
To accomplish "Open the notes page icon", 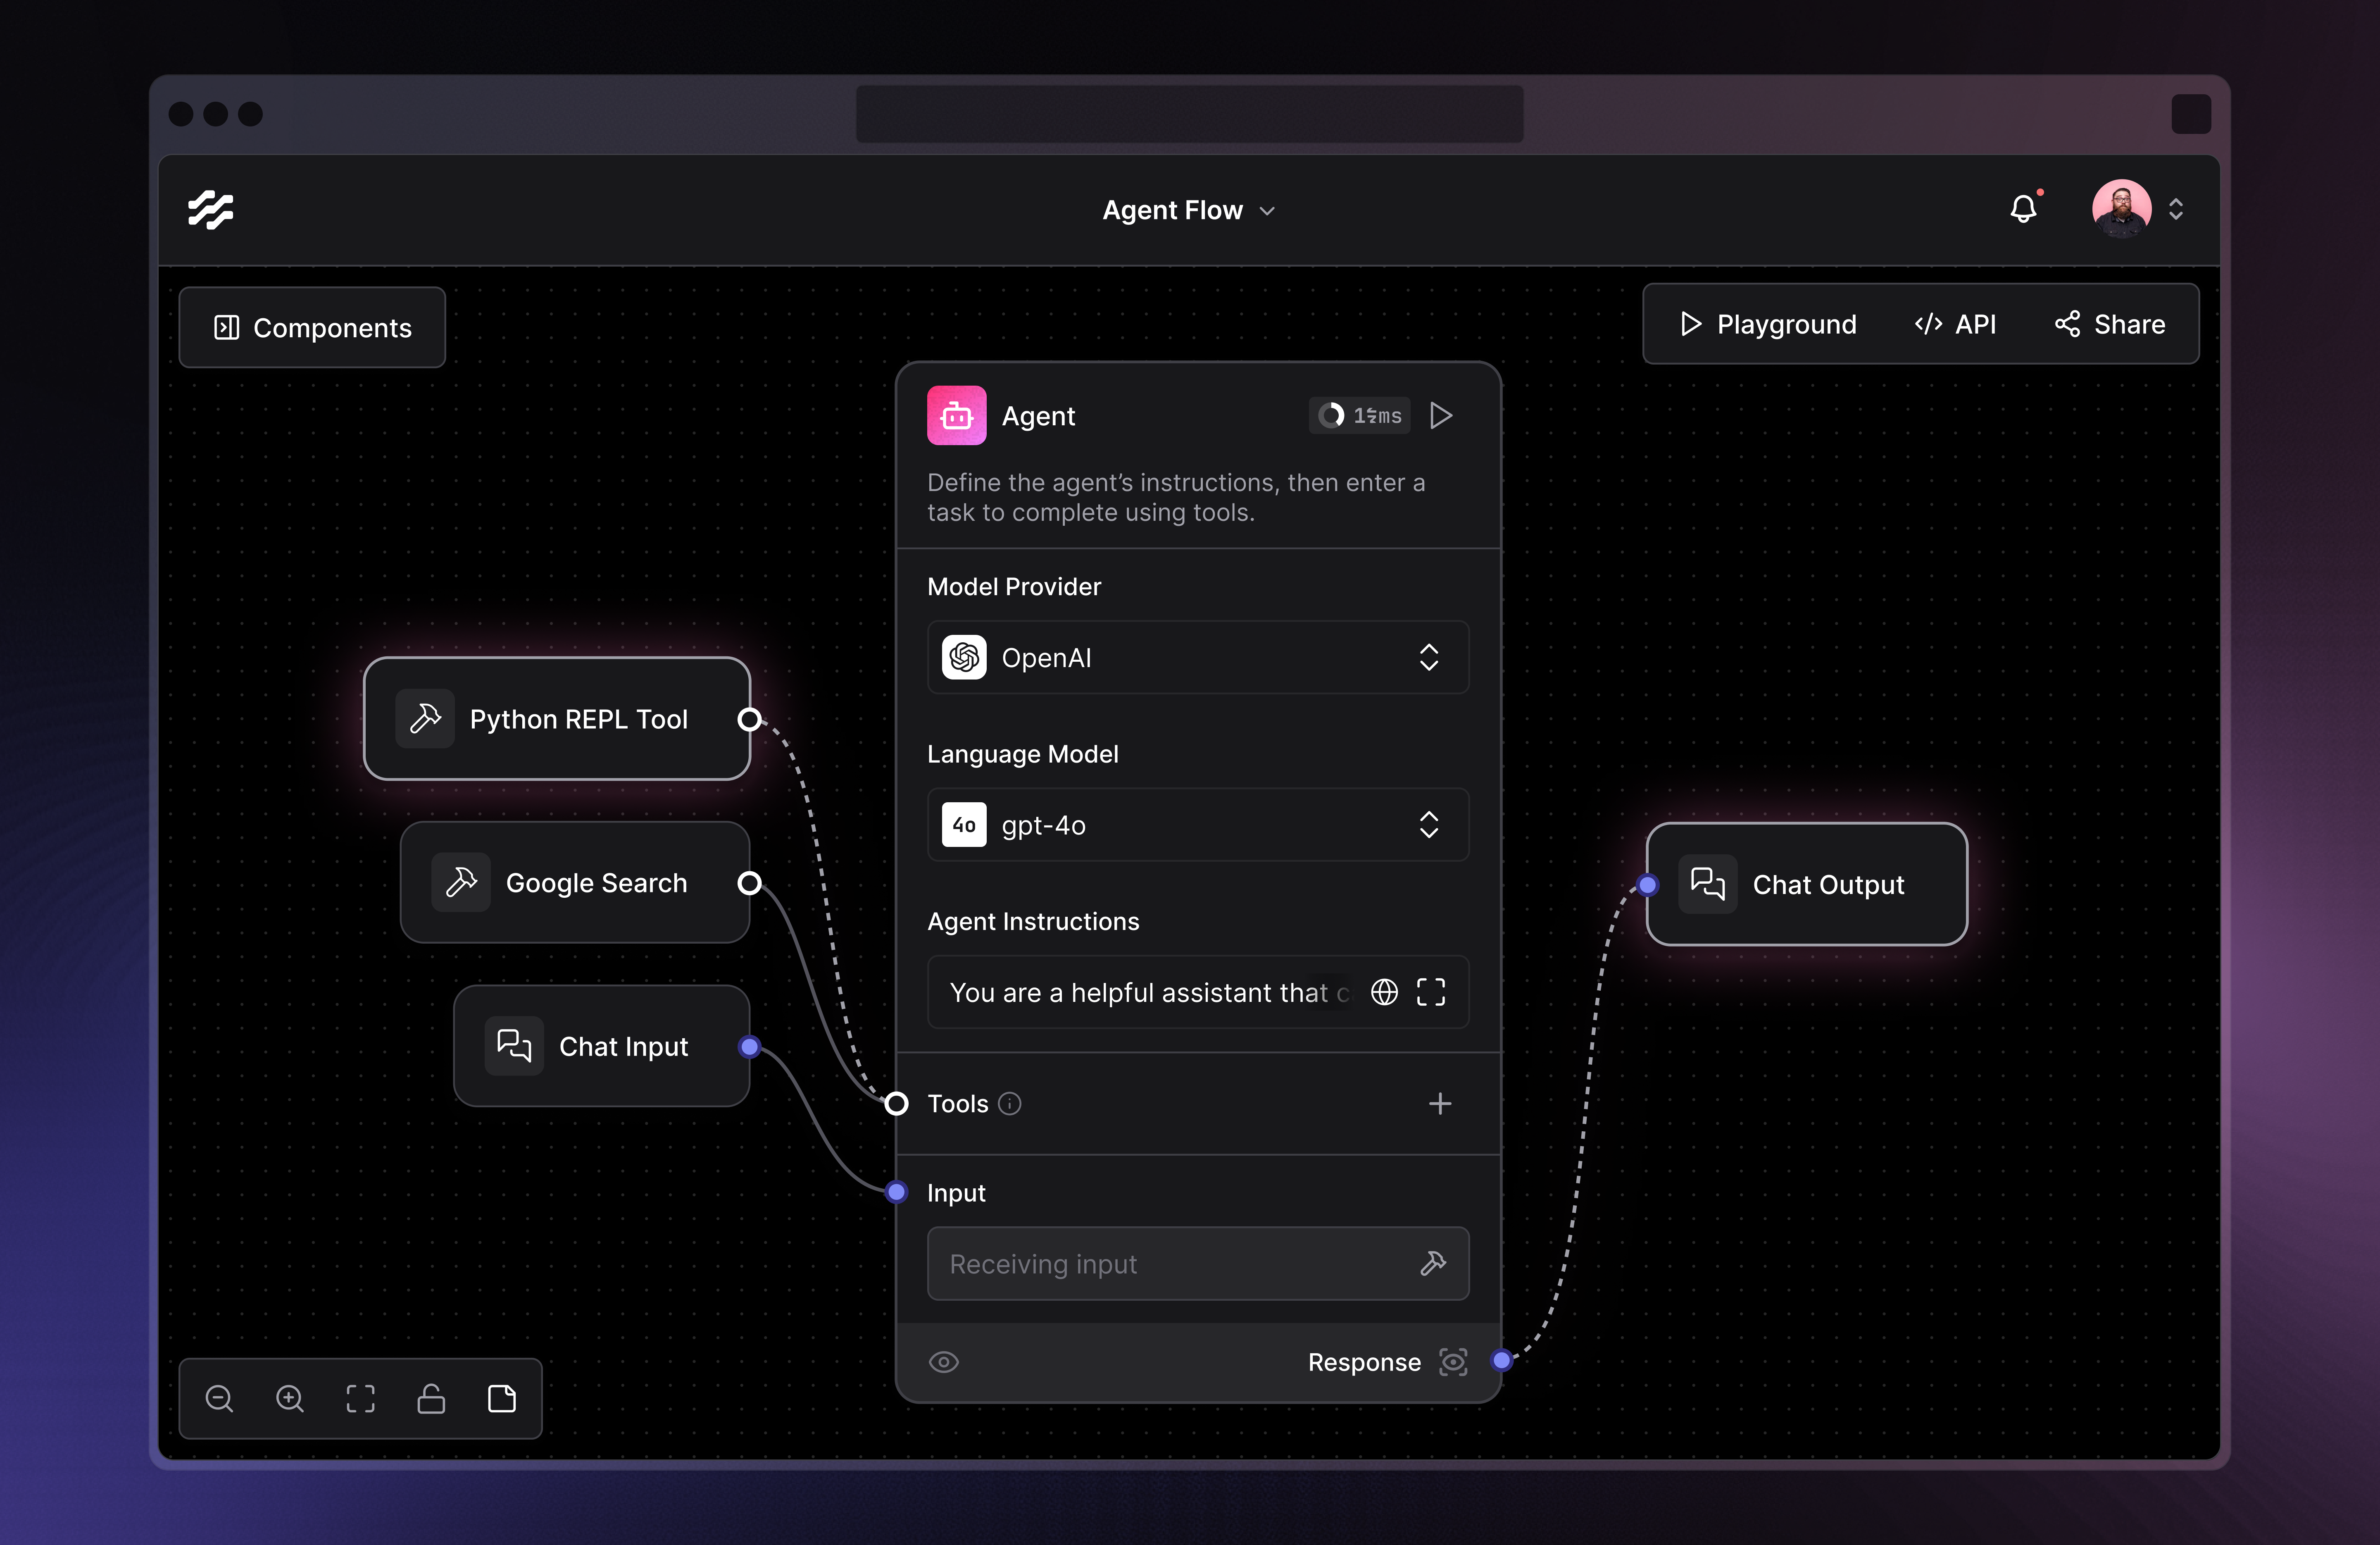I will 502,1398.
